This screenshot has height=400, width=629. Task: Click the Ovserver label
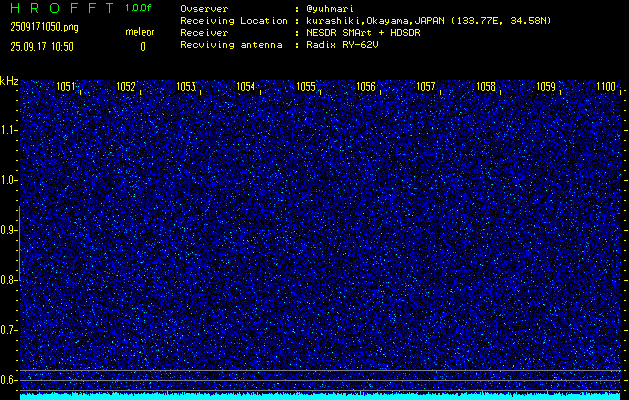coord(204,9)
